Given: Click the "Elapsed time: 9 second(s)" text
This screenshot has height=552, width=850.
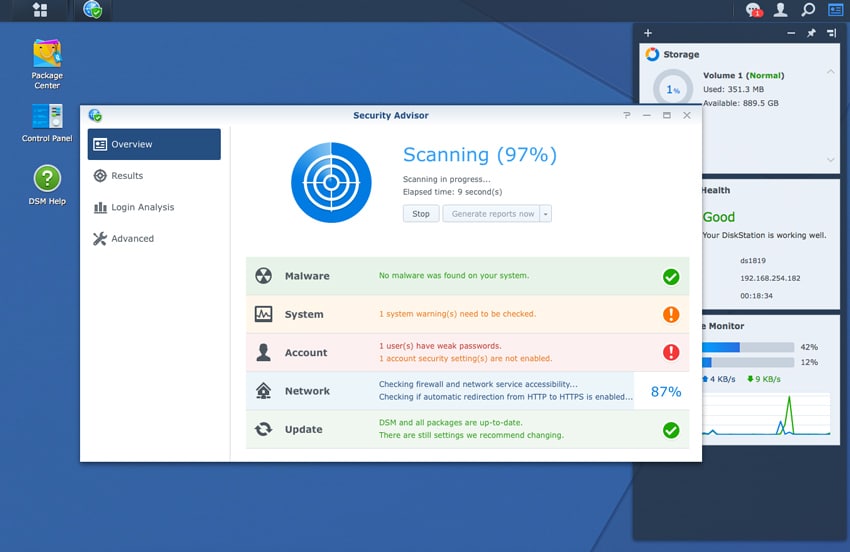Looking at the screenshot, I should (x=452, y=192).
